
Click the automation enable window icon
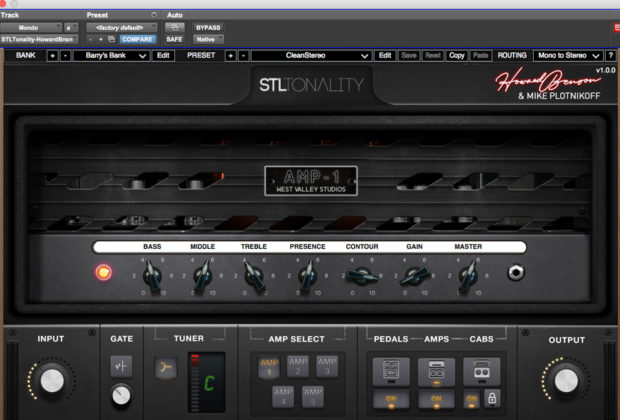coord(174,28)
